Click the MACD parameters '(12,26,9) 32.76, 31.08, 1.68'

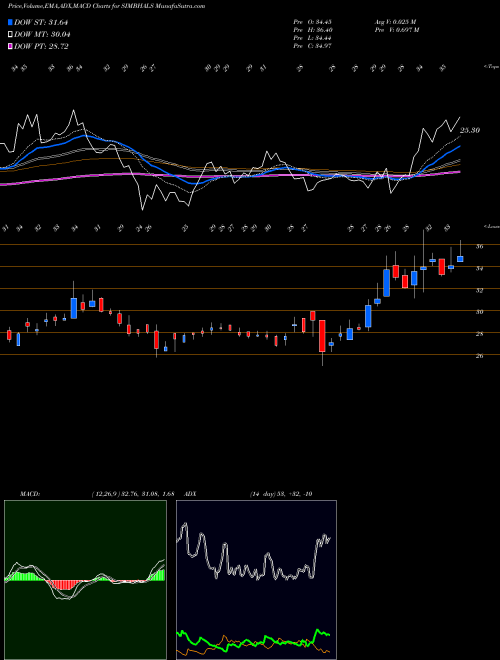(x=133, y=494)
